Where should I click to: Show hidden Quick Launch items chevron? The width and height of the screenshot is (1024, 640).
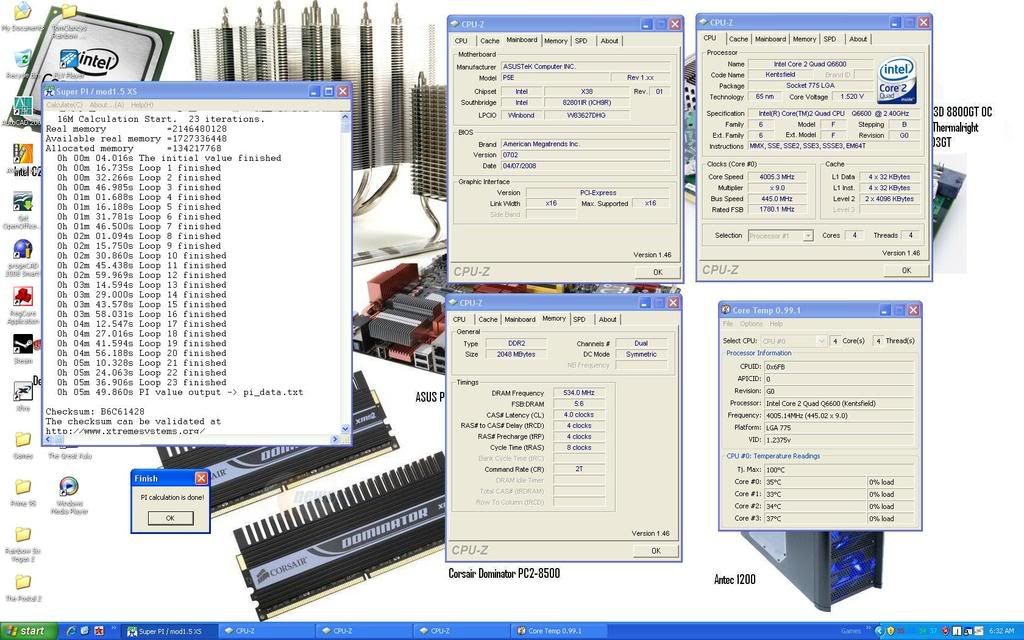114,629
